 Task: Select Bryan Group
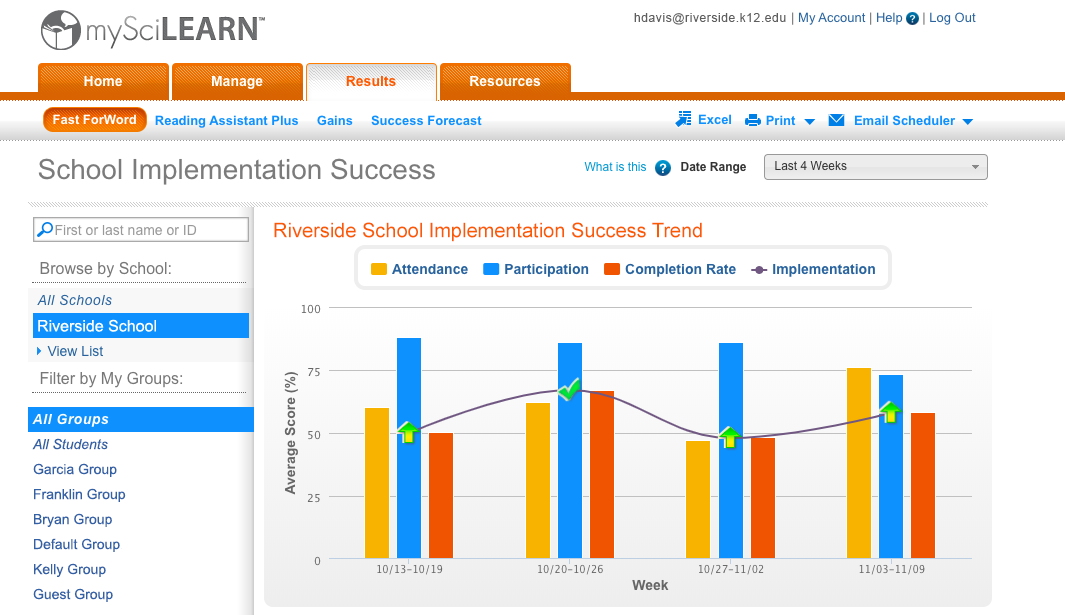coord(73,519)
